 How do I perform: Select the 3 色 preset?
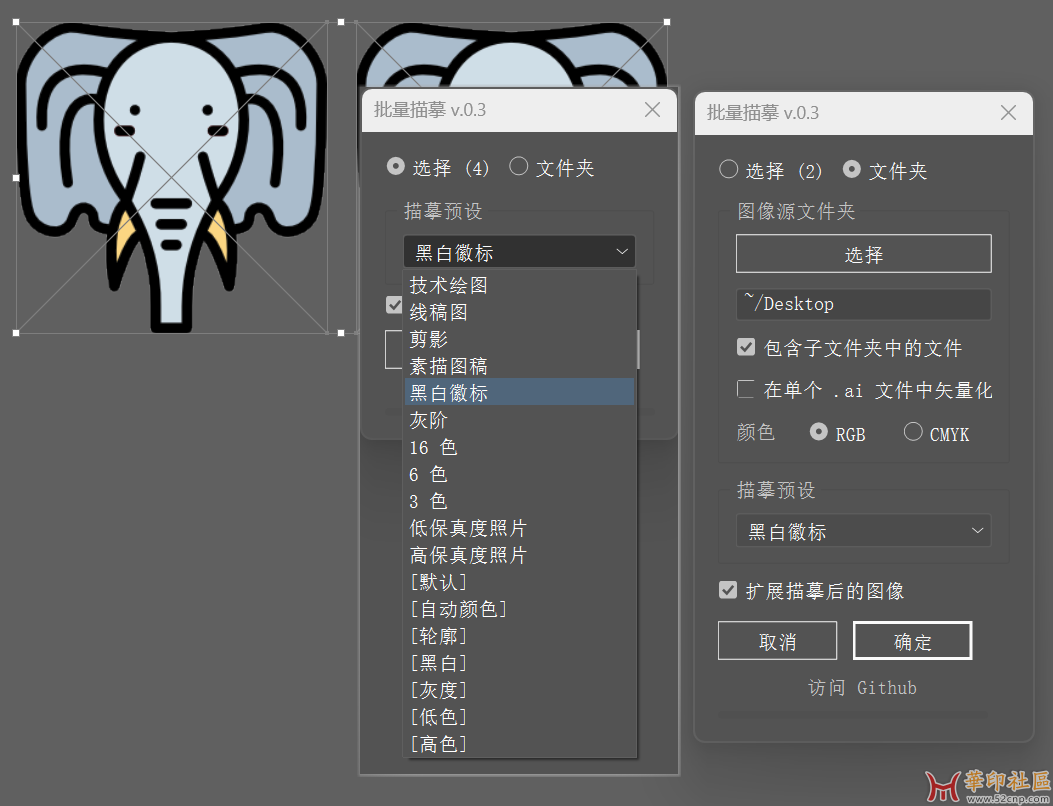[x=519, y=501]
